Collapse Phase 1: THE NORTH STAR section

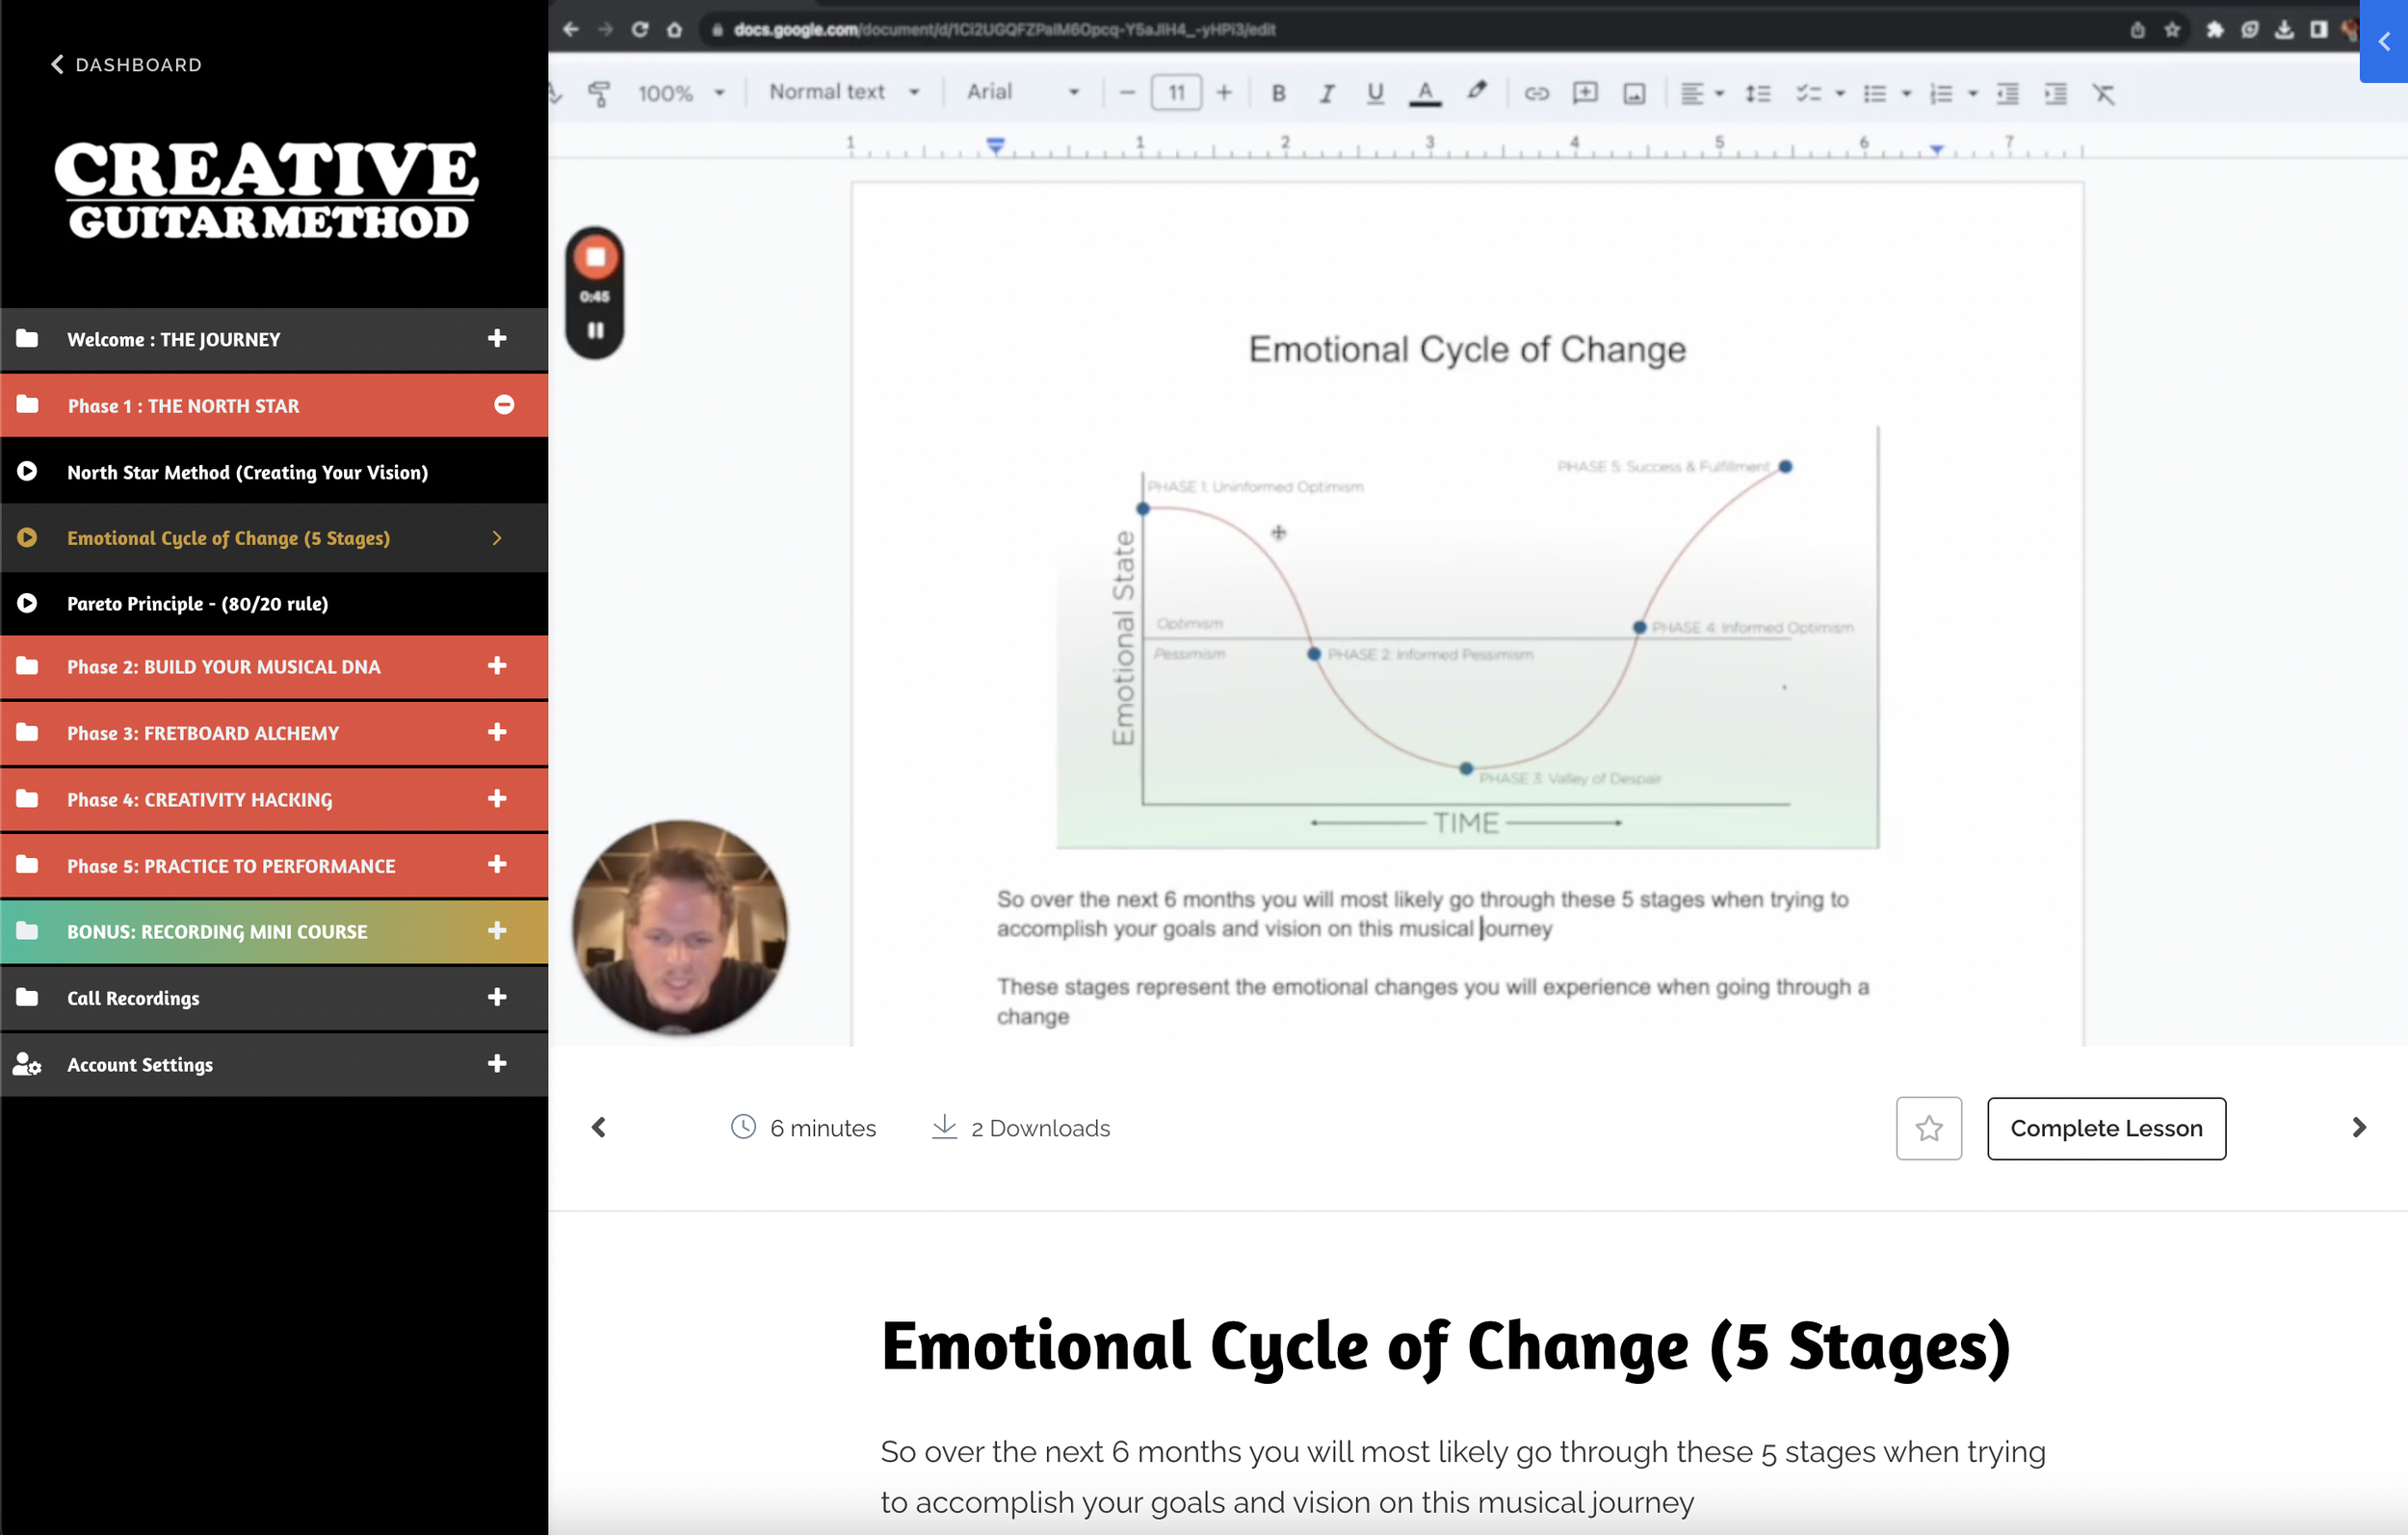point(504,405)
